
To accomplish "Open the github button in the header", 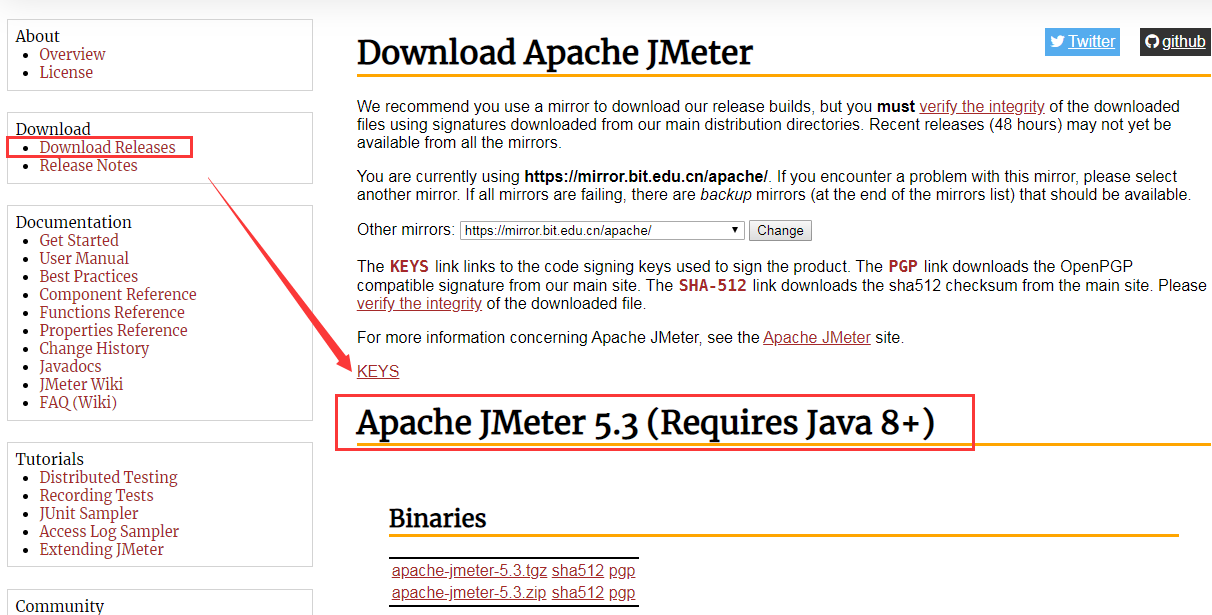I will (x=1175, y=41).
